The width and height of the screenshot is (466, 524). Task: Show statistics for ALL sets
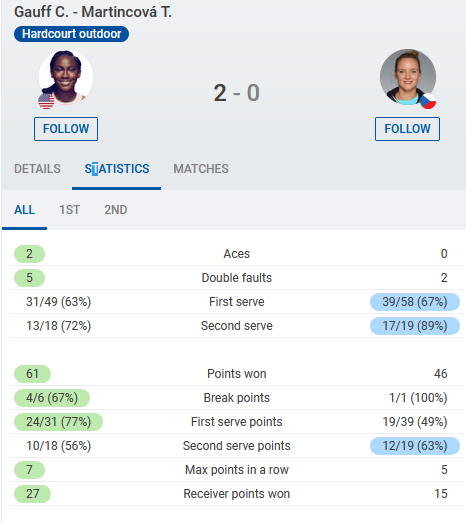coord(24,210)
